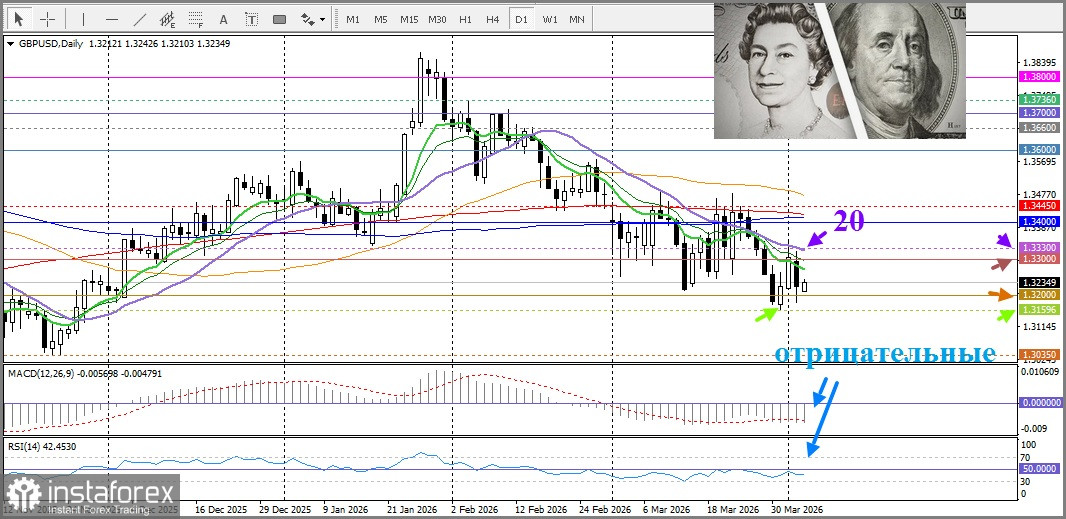Click the 1.38395 price scale value
This screenshot has width=1066, height=519.
click(x=1040, y=61)
